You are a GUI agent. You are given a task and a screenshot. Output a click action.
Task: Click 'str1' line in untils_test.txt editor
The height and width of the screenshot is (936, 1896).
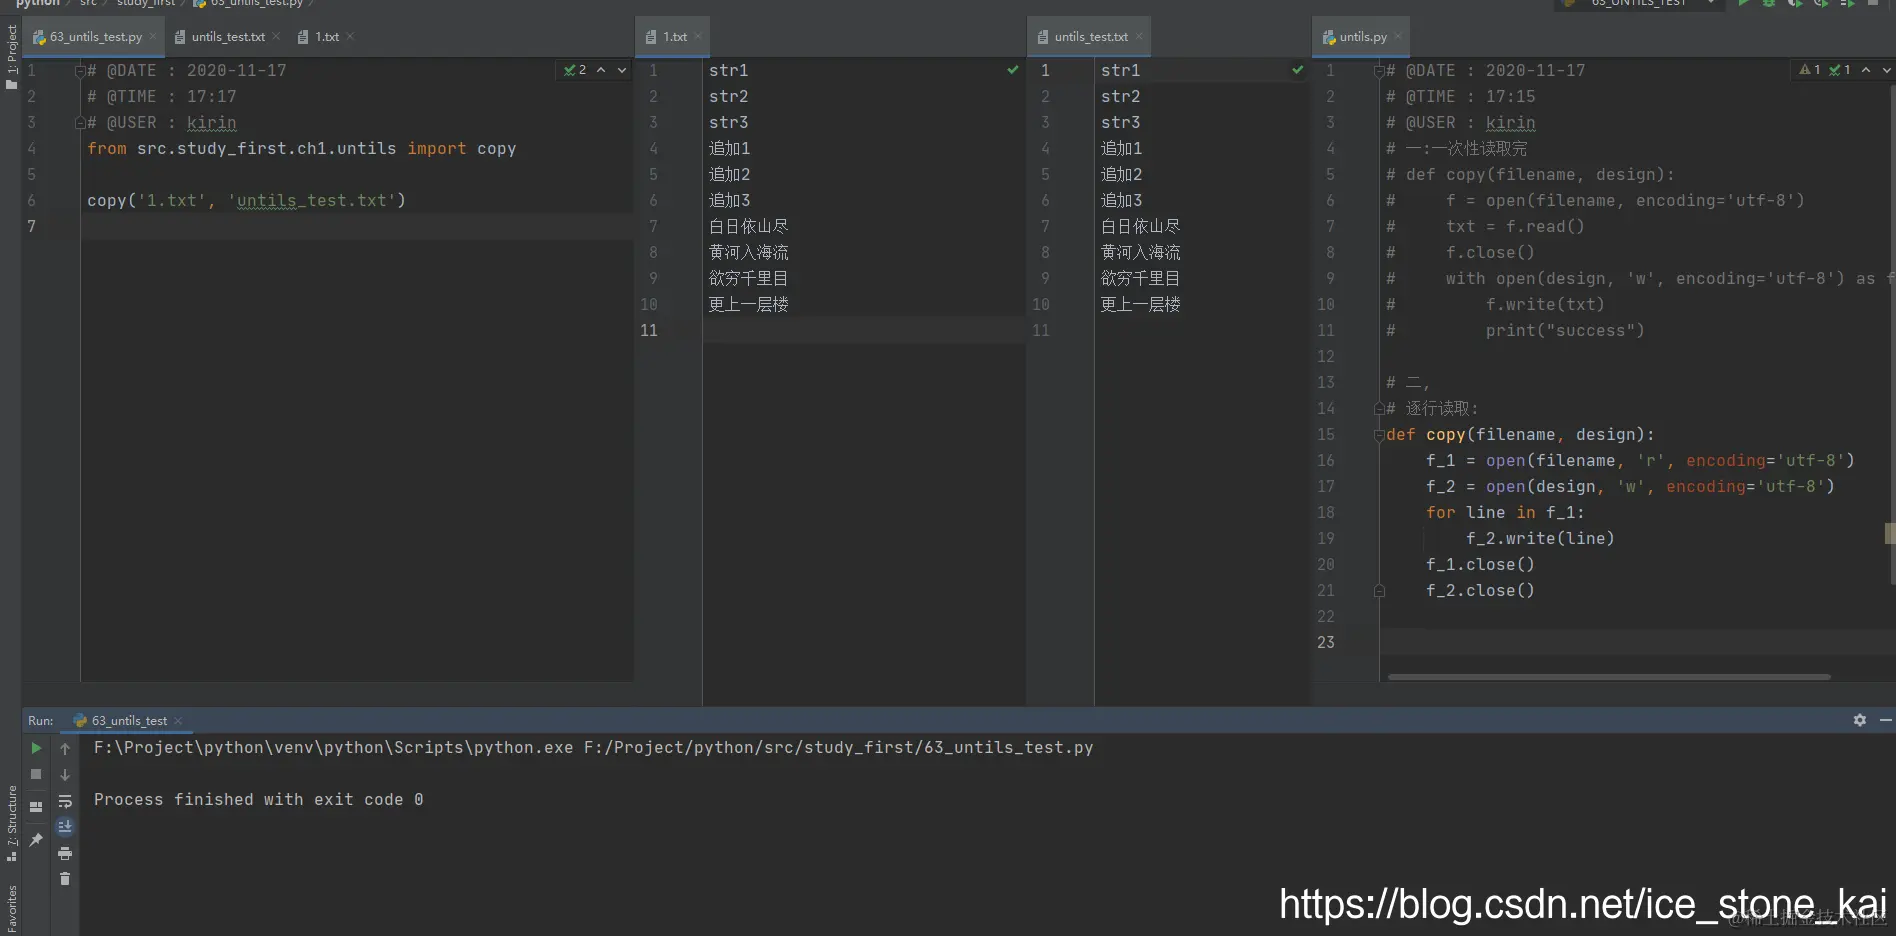[1120, 70]
